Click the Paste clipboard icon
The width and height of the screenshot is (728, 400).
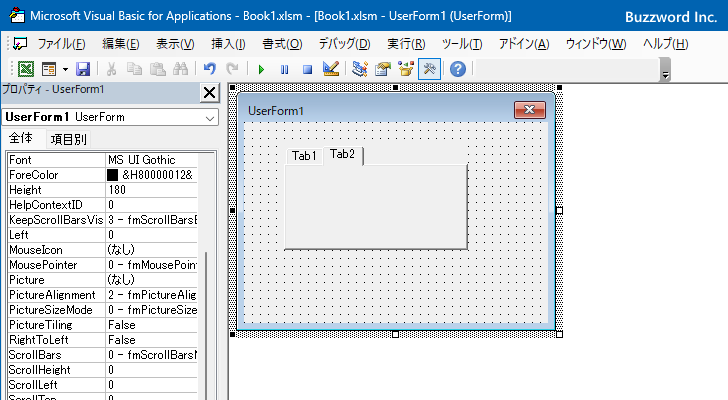click(x=158, y=69)
